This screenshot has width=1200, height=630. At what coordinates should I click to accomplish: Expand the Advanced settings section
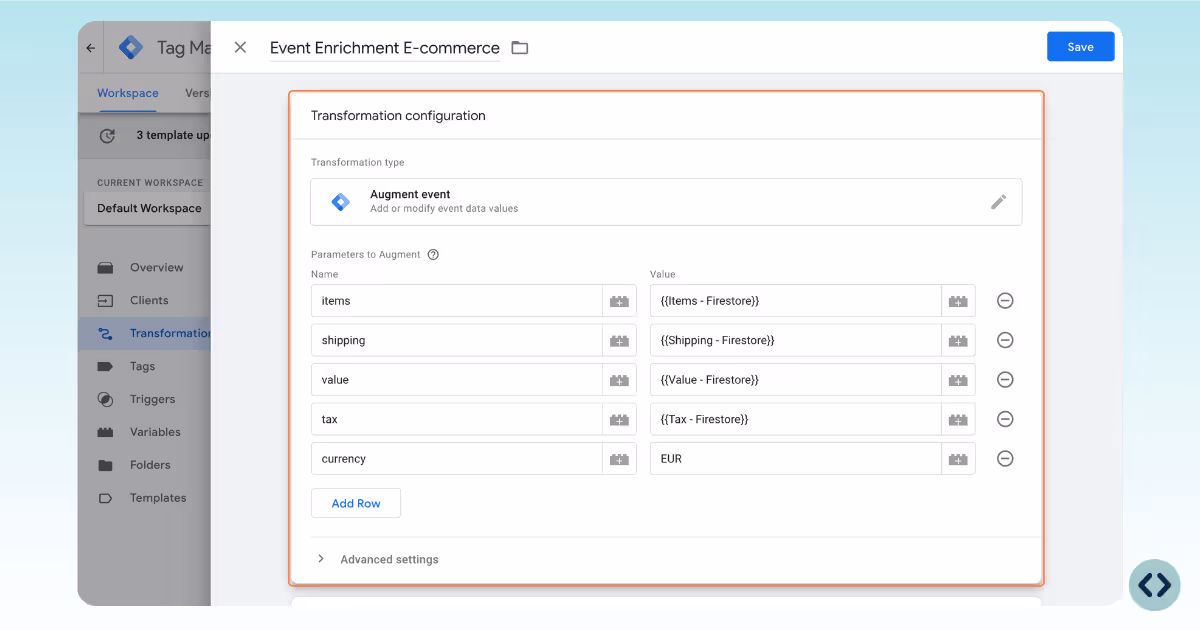click(378, 559)
